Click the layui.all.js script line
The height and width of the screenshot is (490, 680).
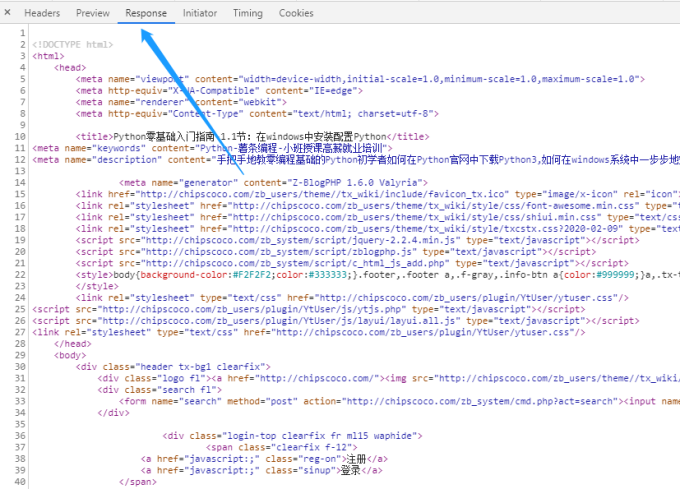tap(336, 321)
